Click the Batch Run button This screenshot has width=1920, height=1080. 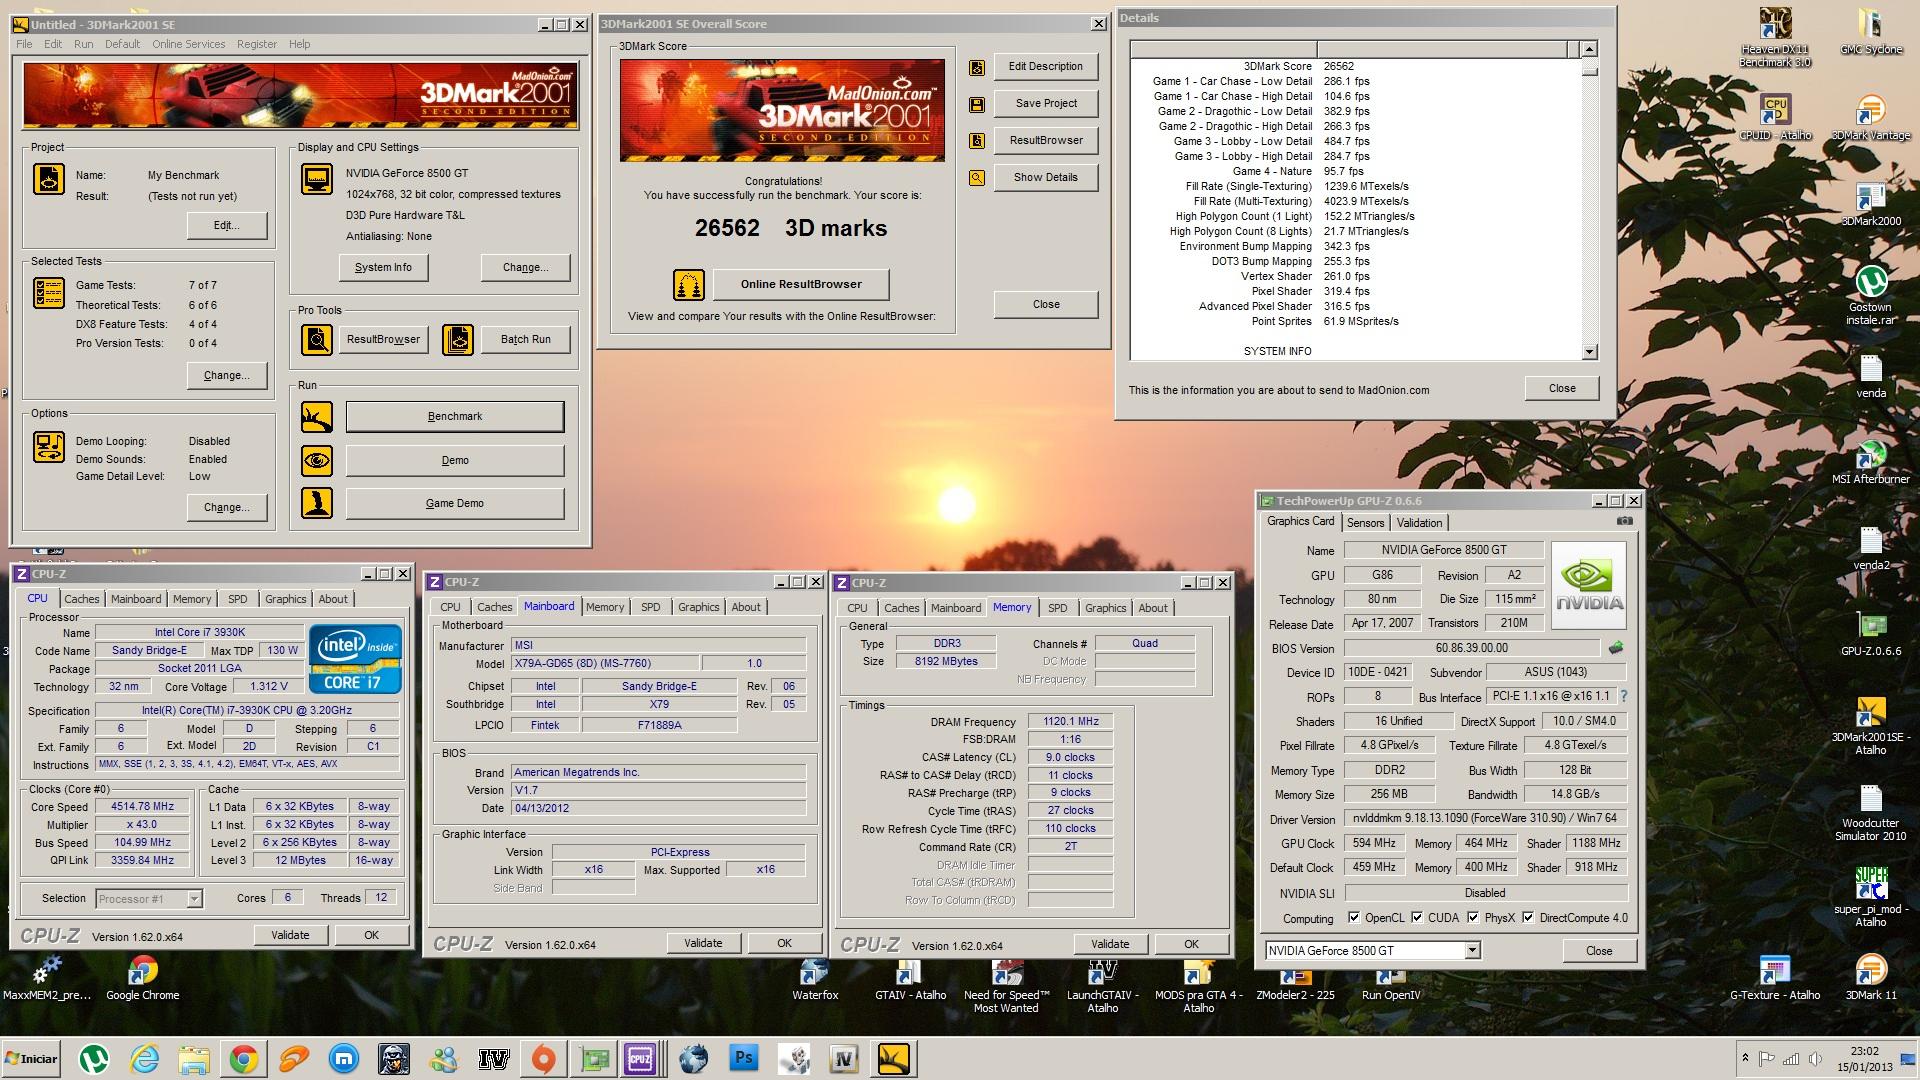[526, 339]
